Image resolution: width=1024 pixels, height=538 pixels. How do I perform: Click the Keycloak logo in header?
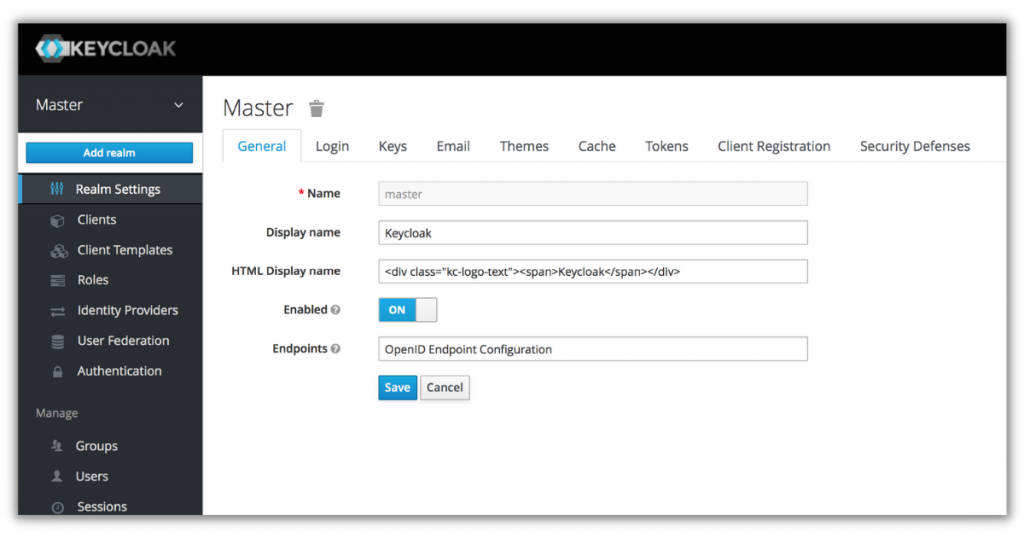point(106,48)
